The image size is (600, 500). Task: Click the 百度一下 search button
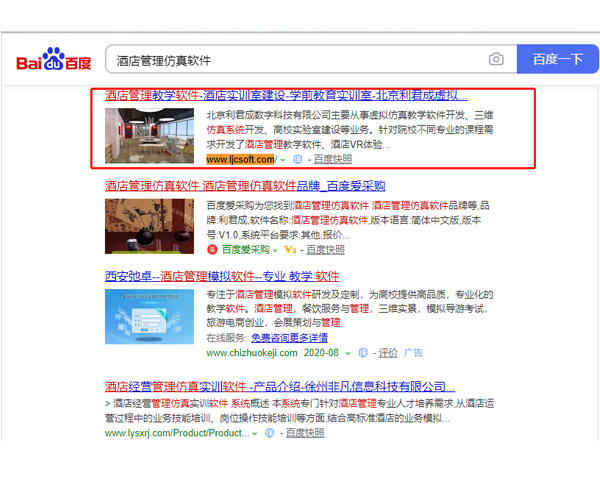click(558, 59)
